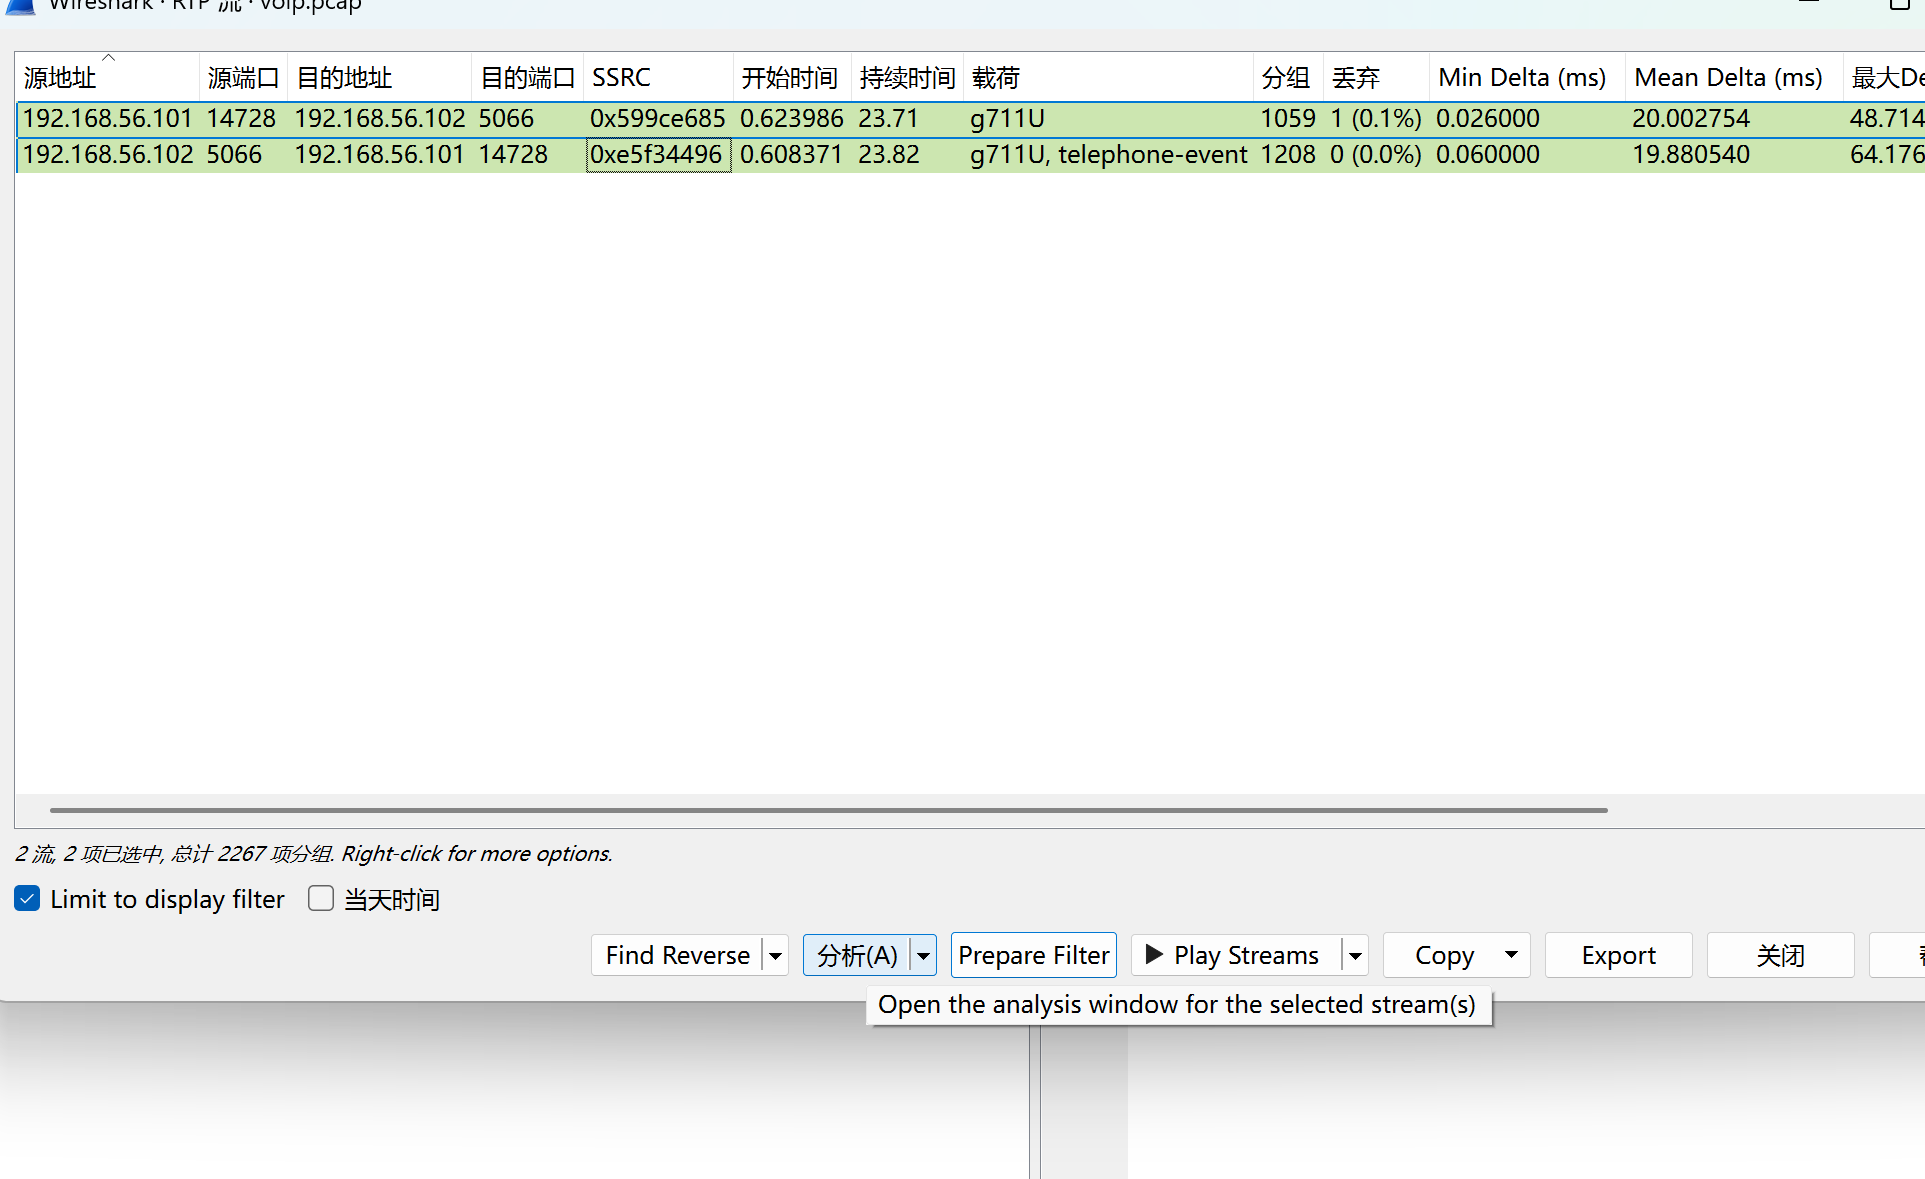Open the Play Streams dropdown arrow
Image resolution: width=1925 pixels, height=1179 pixels.
point(1355,956)
